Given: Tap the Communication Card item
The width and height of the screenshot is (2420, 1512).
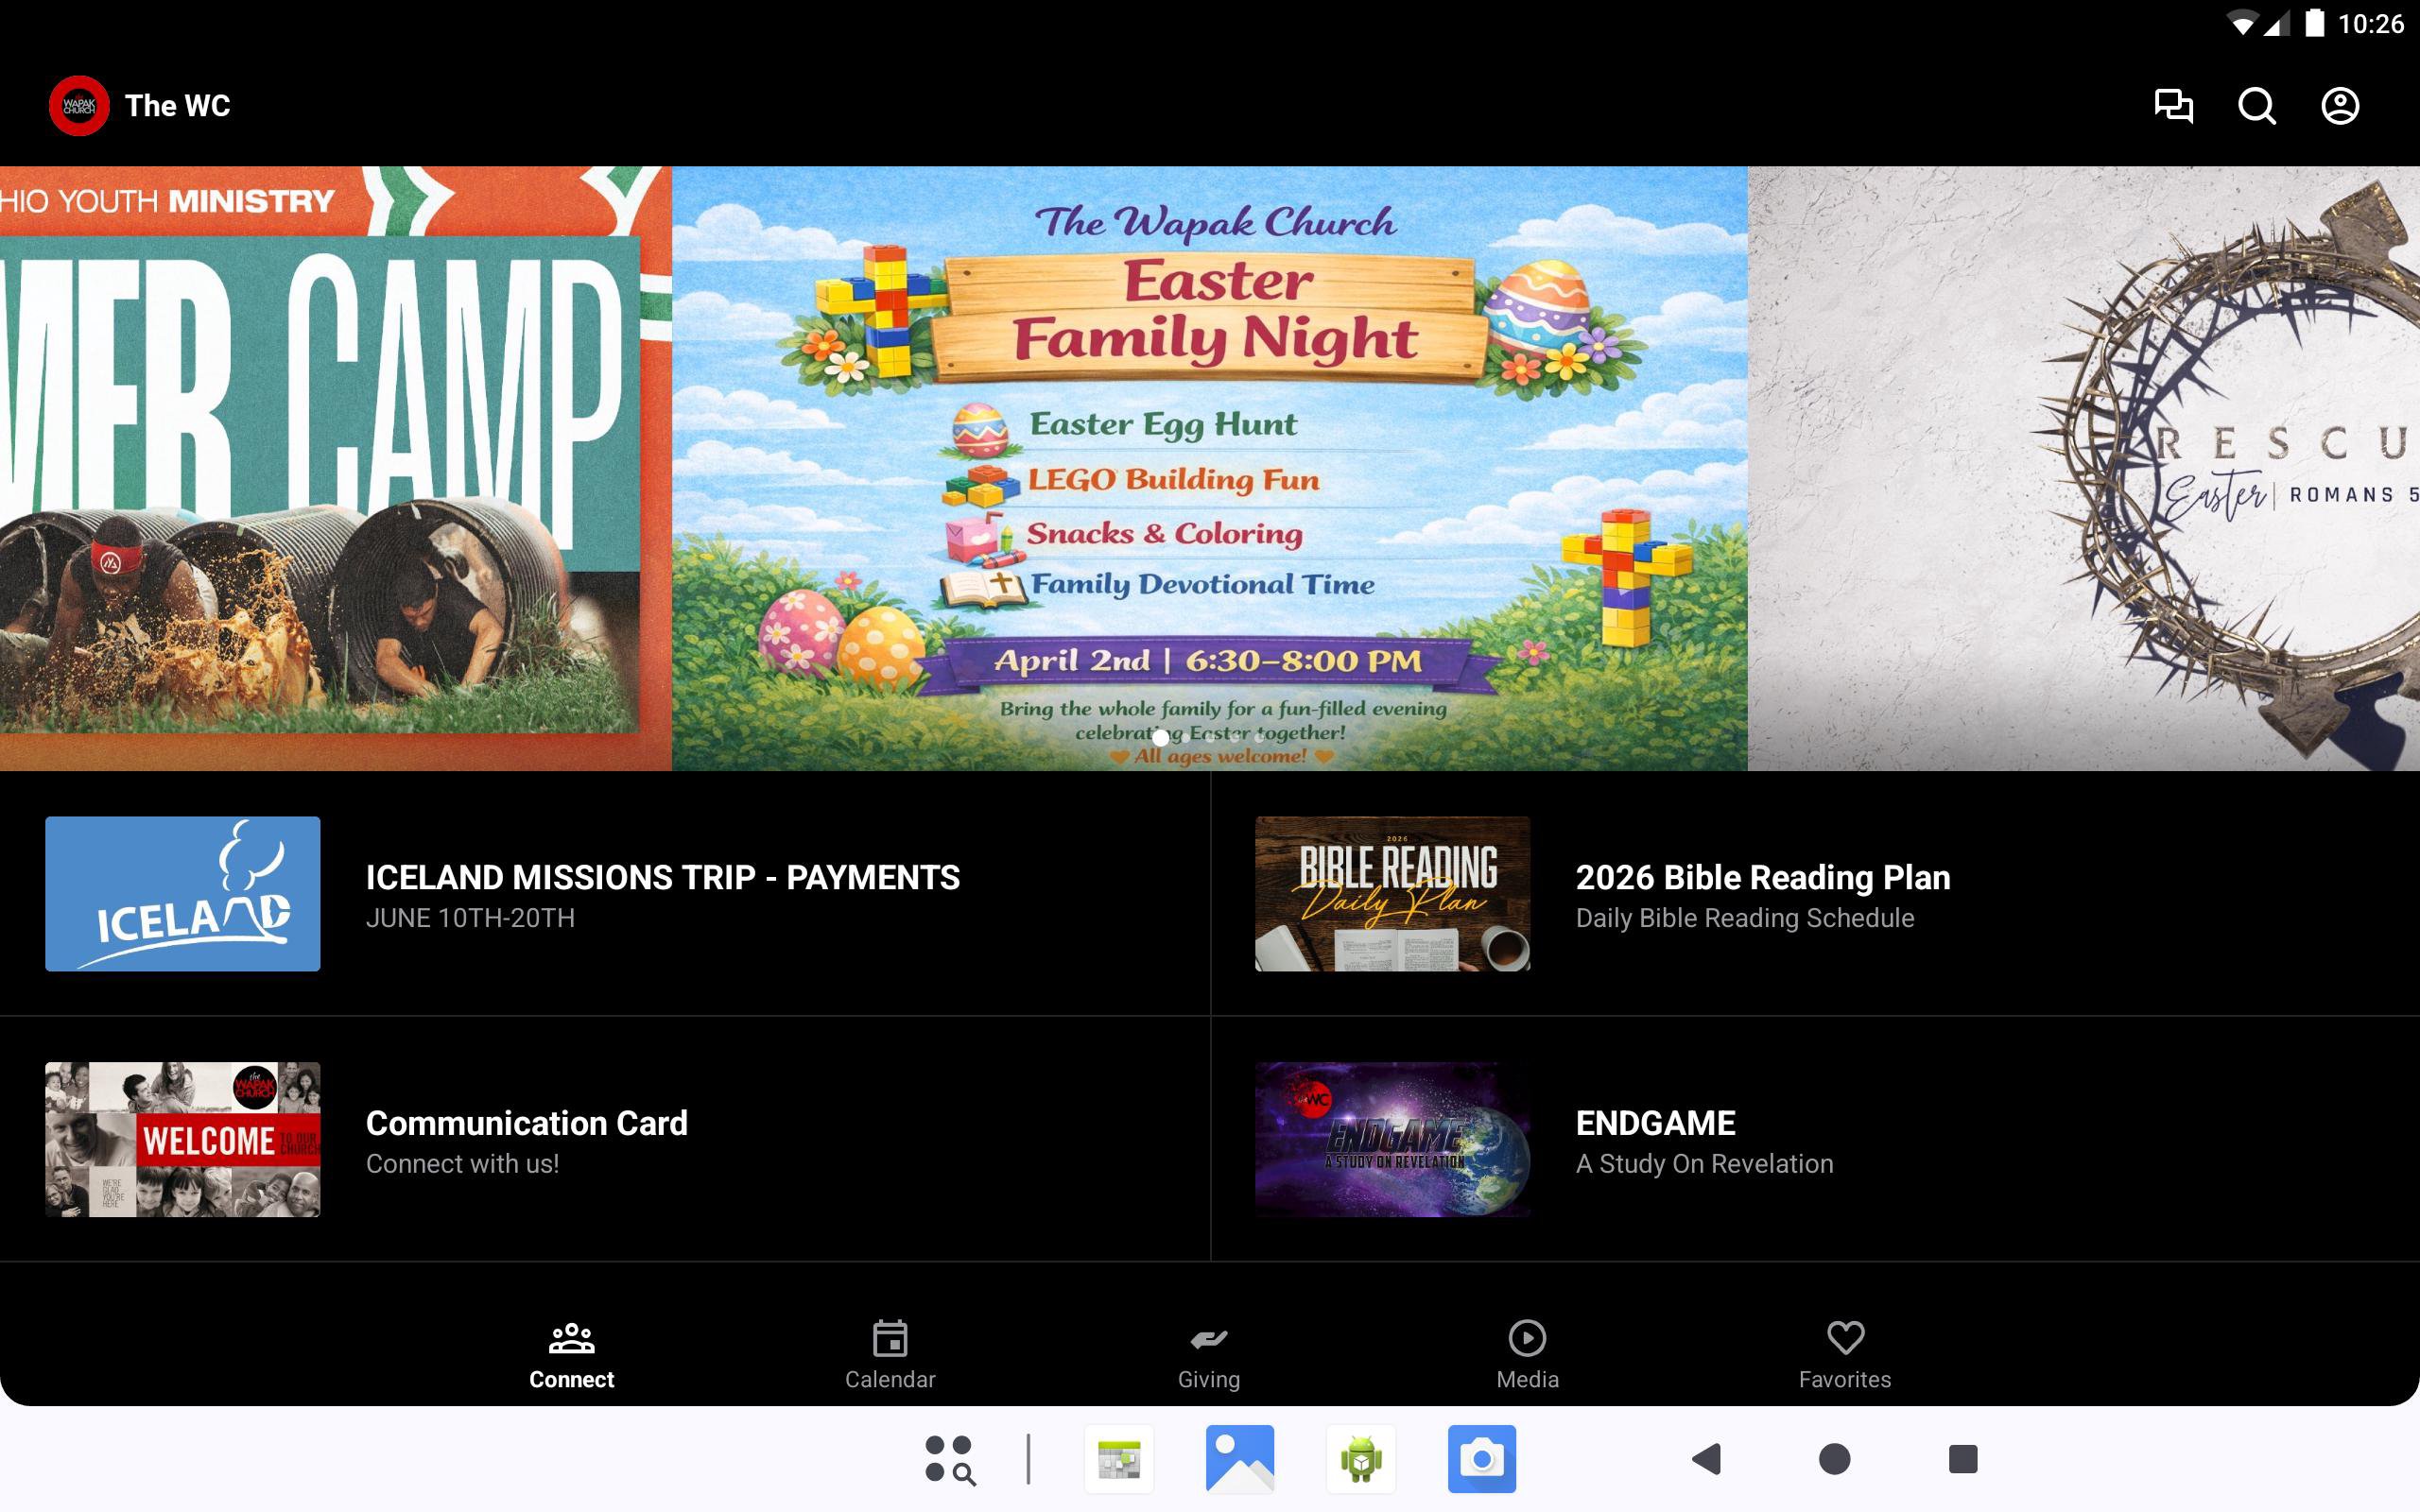Looking at the screenshot, I should [526, 1140].
